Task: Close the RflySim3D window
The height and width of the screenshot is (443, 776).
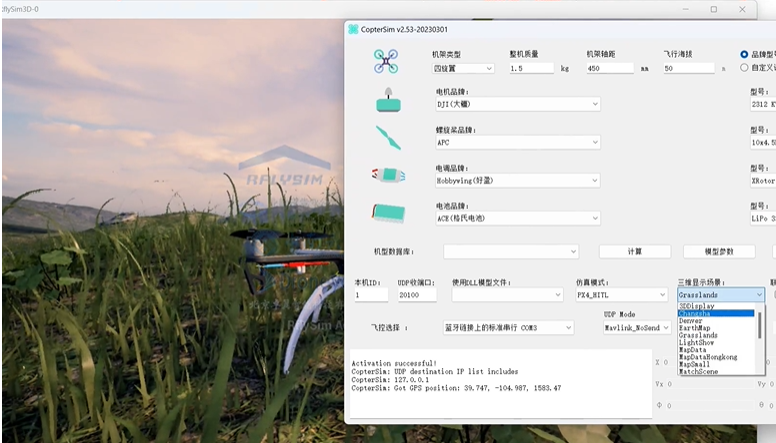Action: click(742, 9)
